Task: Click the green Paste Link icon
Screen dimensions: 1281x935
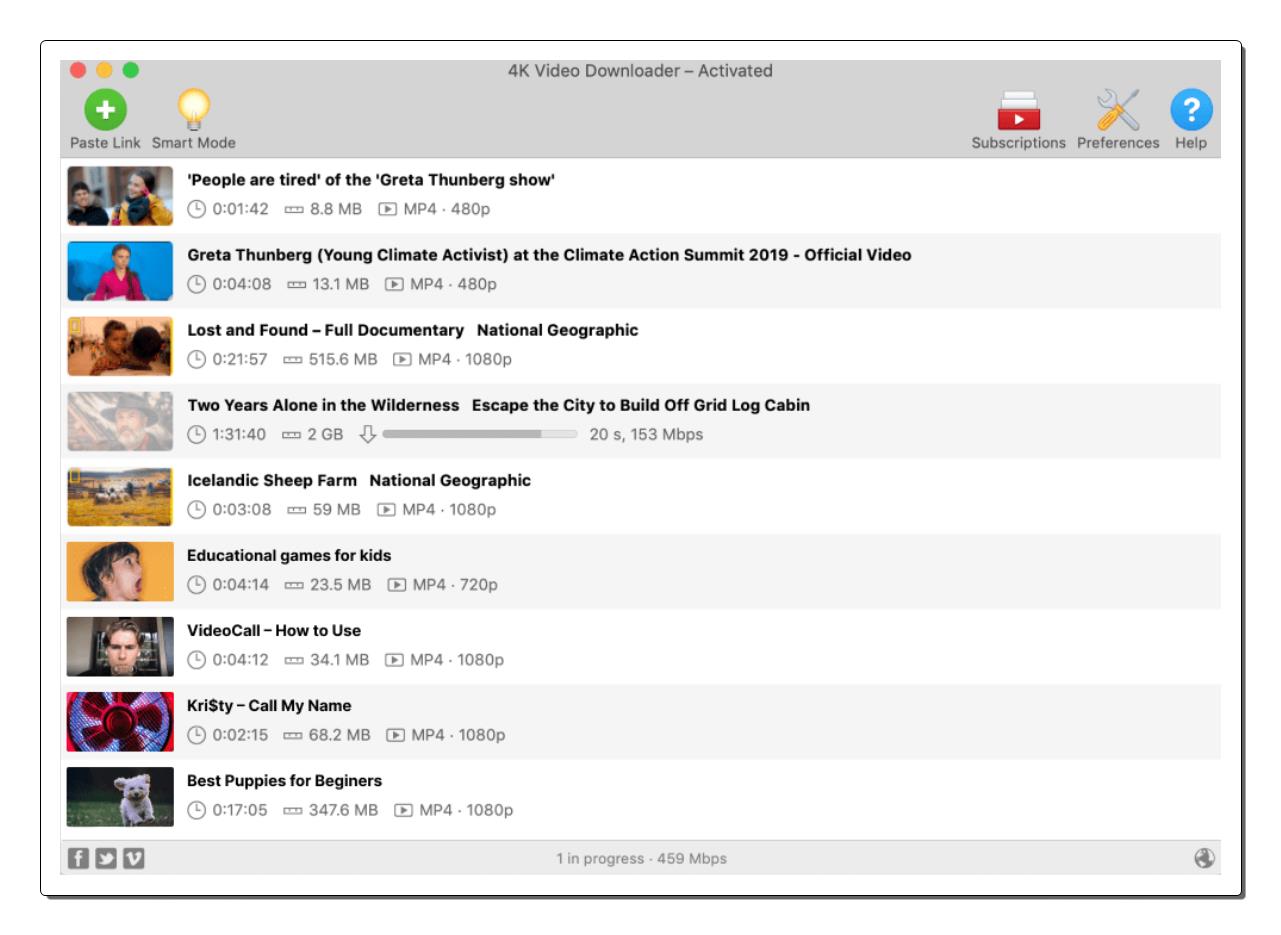Action: pyautogui.click(x=105, y=110)
